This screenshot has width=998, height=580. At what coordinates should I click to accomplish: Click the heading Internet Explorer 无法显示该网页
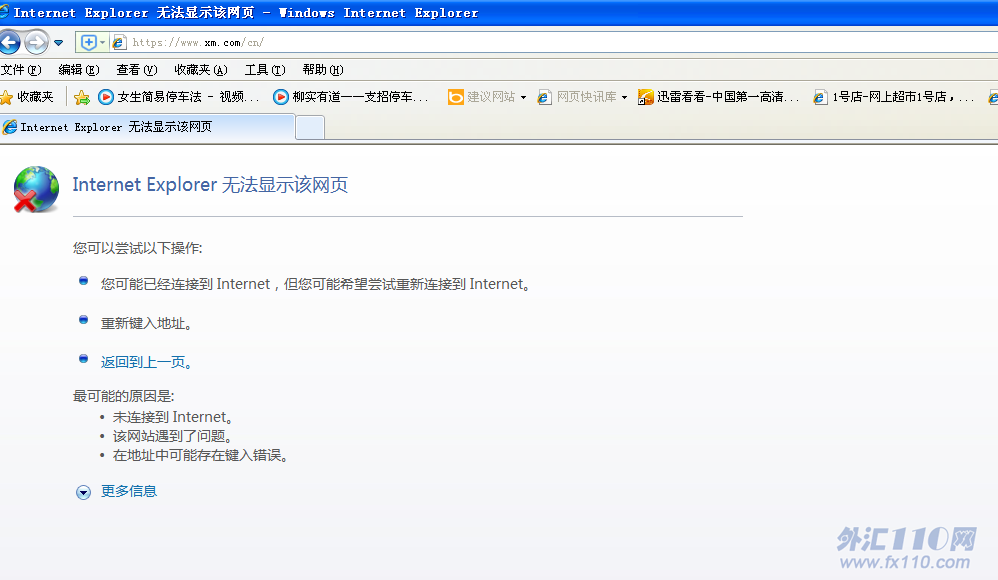click(210, 185)
